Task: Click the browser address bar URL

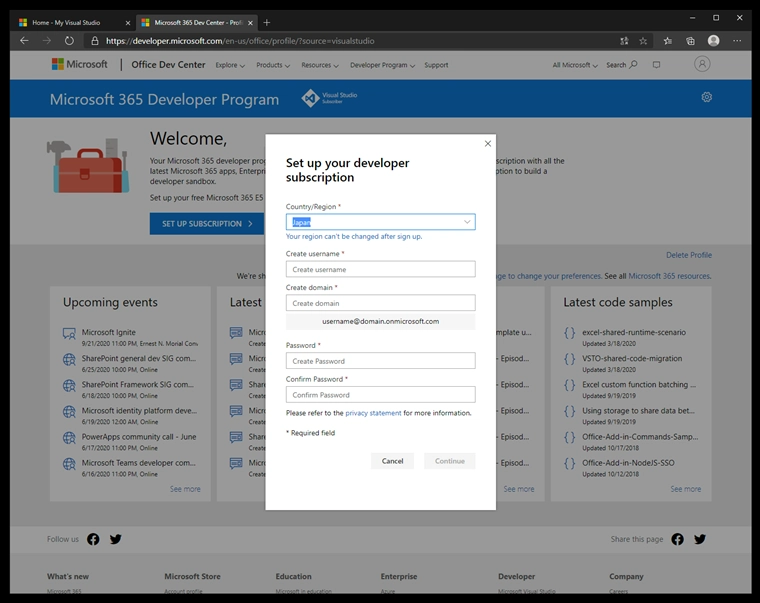Action: tap(240, 41)
